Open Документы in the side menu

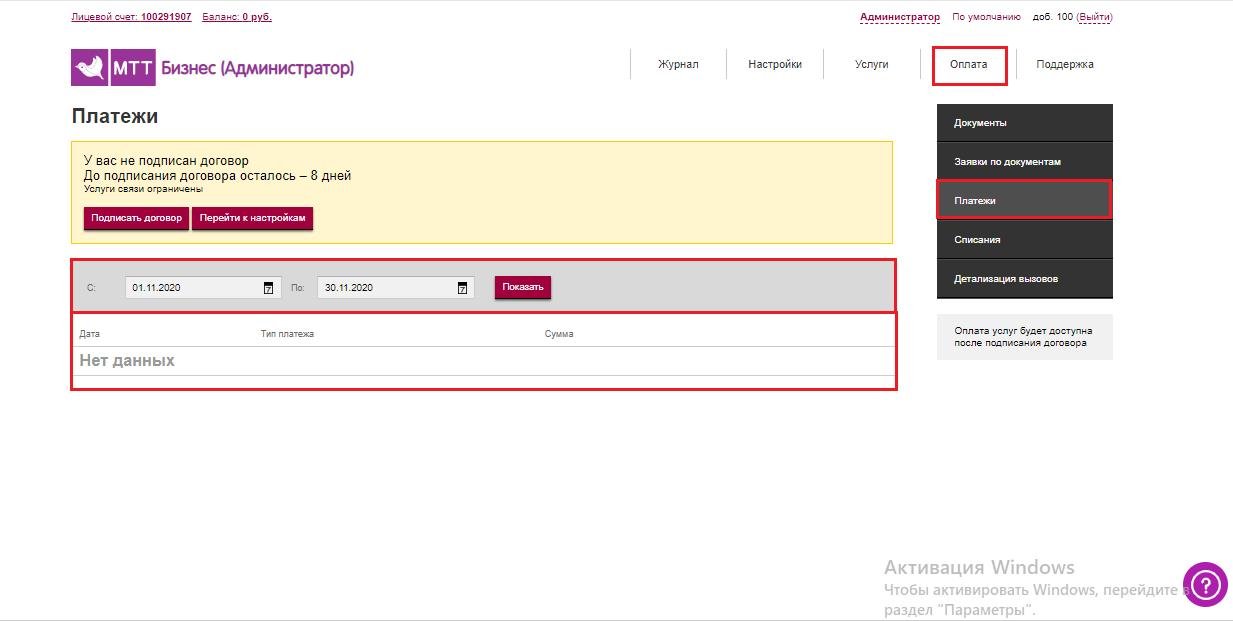coord(1025,123)
